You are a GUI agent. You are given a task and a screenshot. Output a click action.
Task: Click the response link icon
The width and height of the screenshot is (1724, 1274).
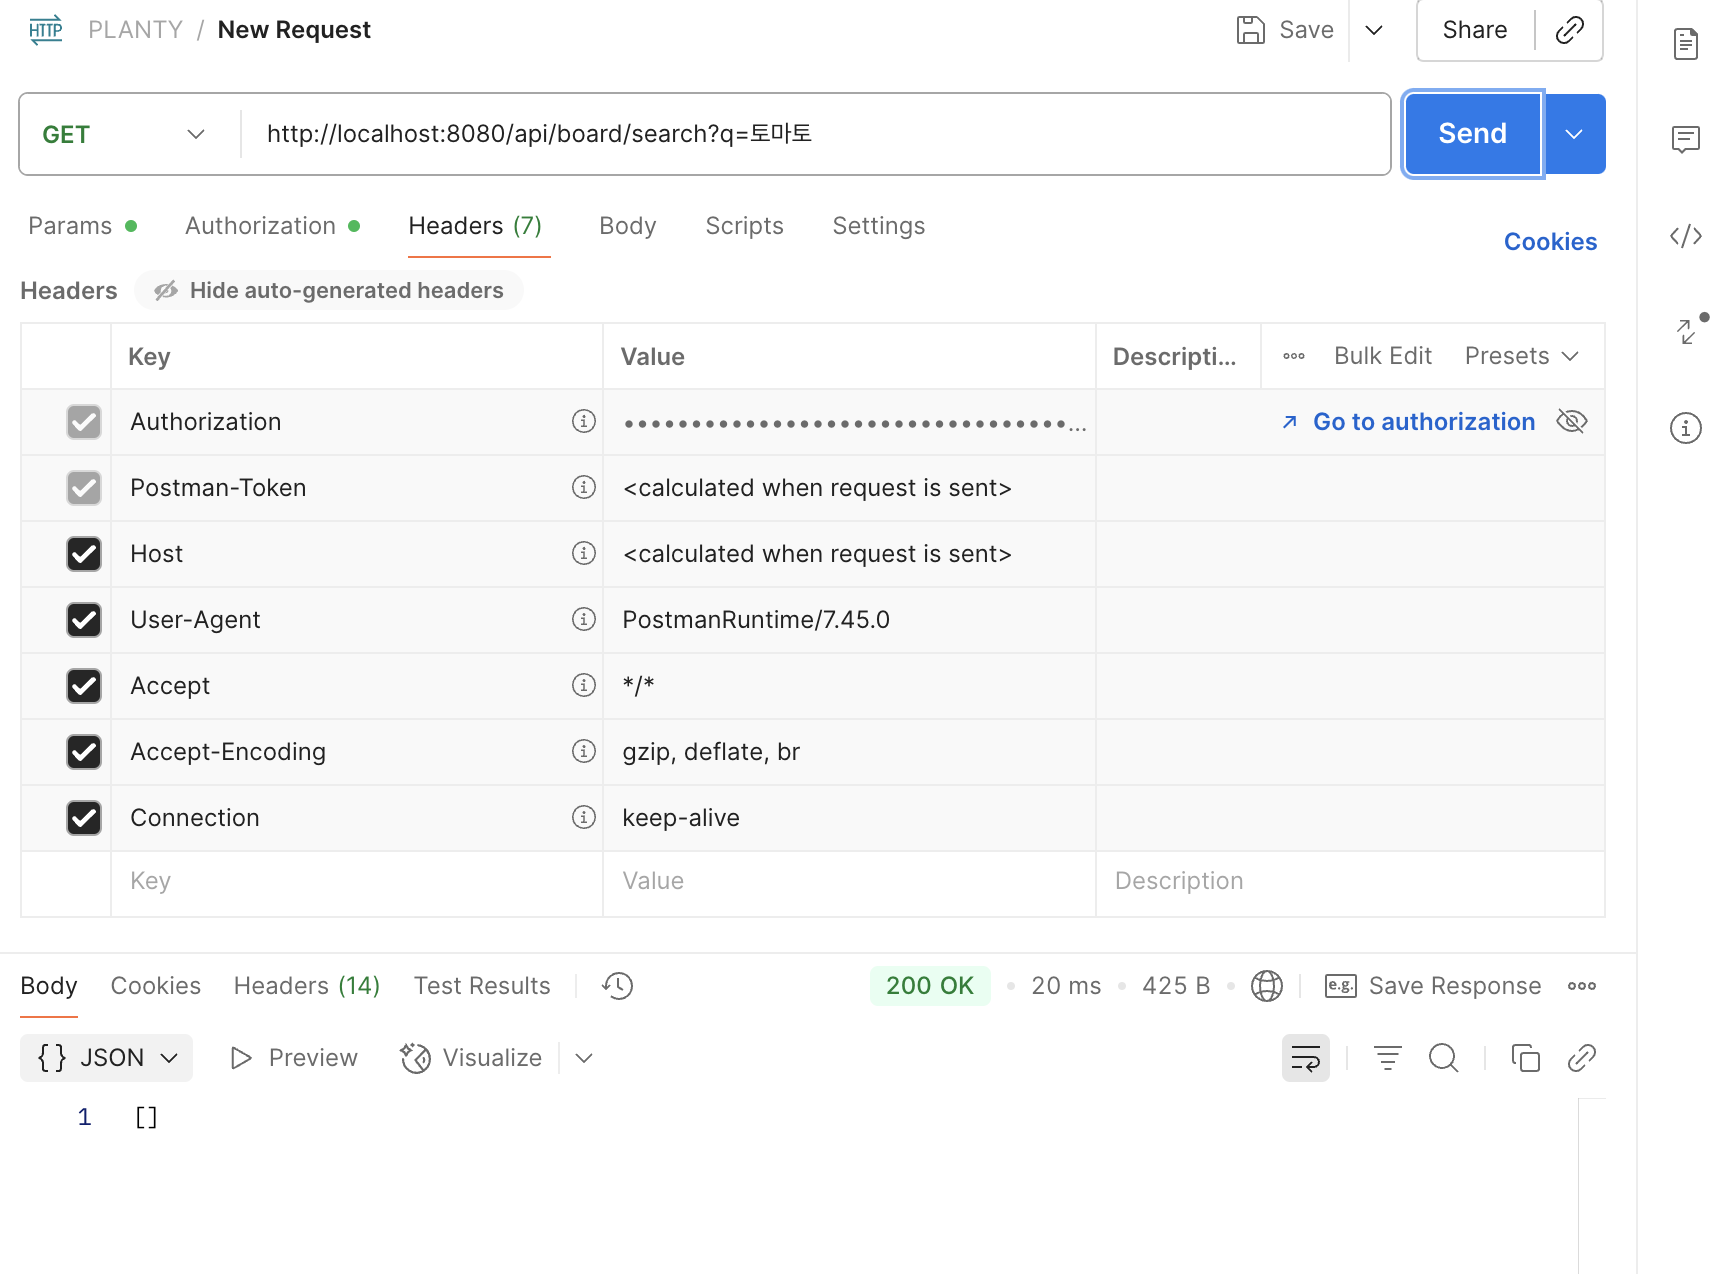point(1582,1058)
